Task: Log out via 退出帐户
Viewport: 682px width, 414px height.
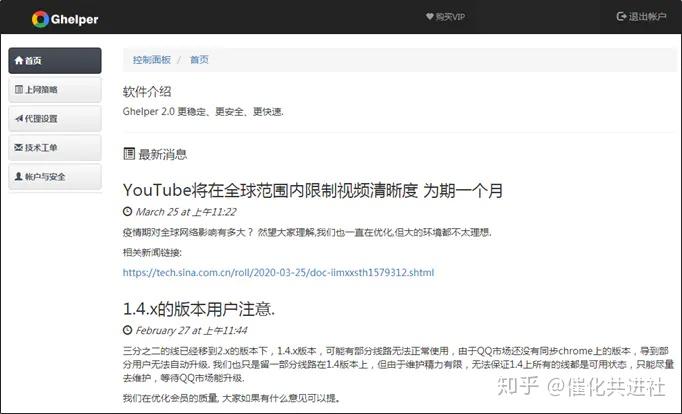Action: [x=642, y=17]
